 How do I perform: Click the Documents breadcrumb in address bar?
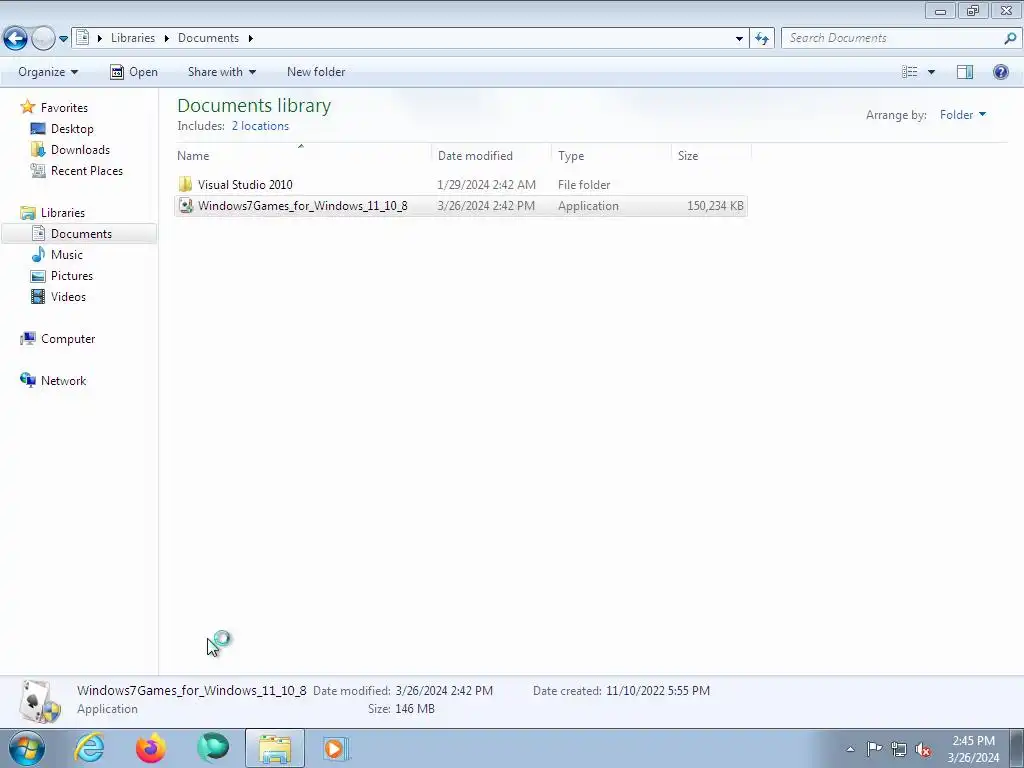(208, 38)
